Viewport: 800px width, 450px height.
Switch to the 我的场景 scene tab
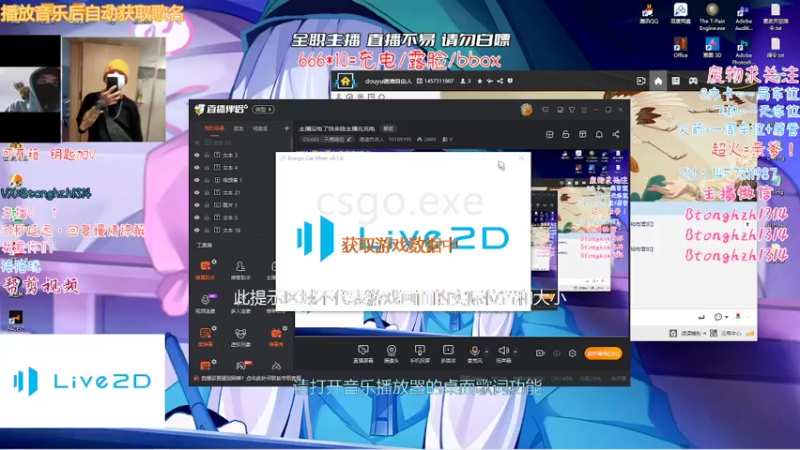[x=214, y=129]
